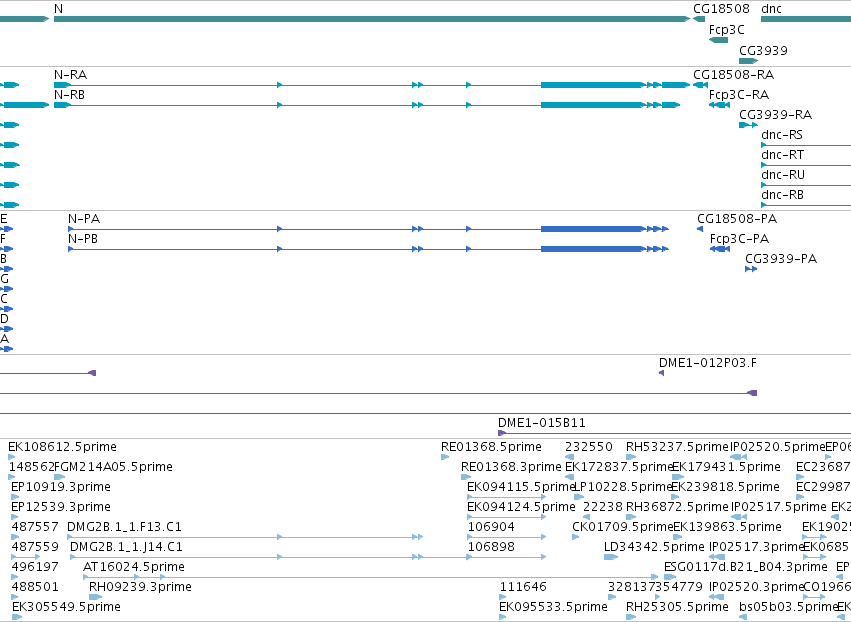
Task: Click the dnc-RB transcript label
Action: point(783,195)
